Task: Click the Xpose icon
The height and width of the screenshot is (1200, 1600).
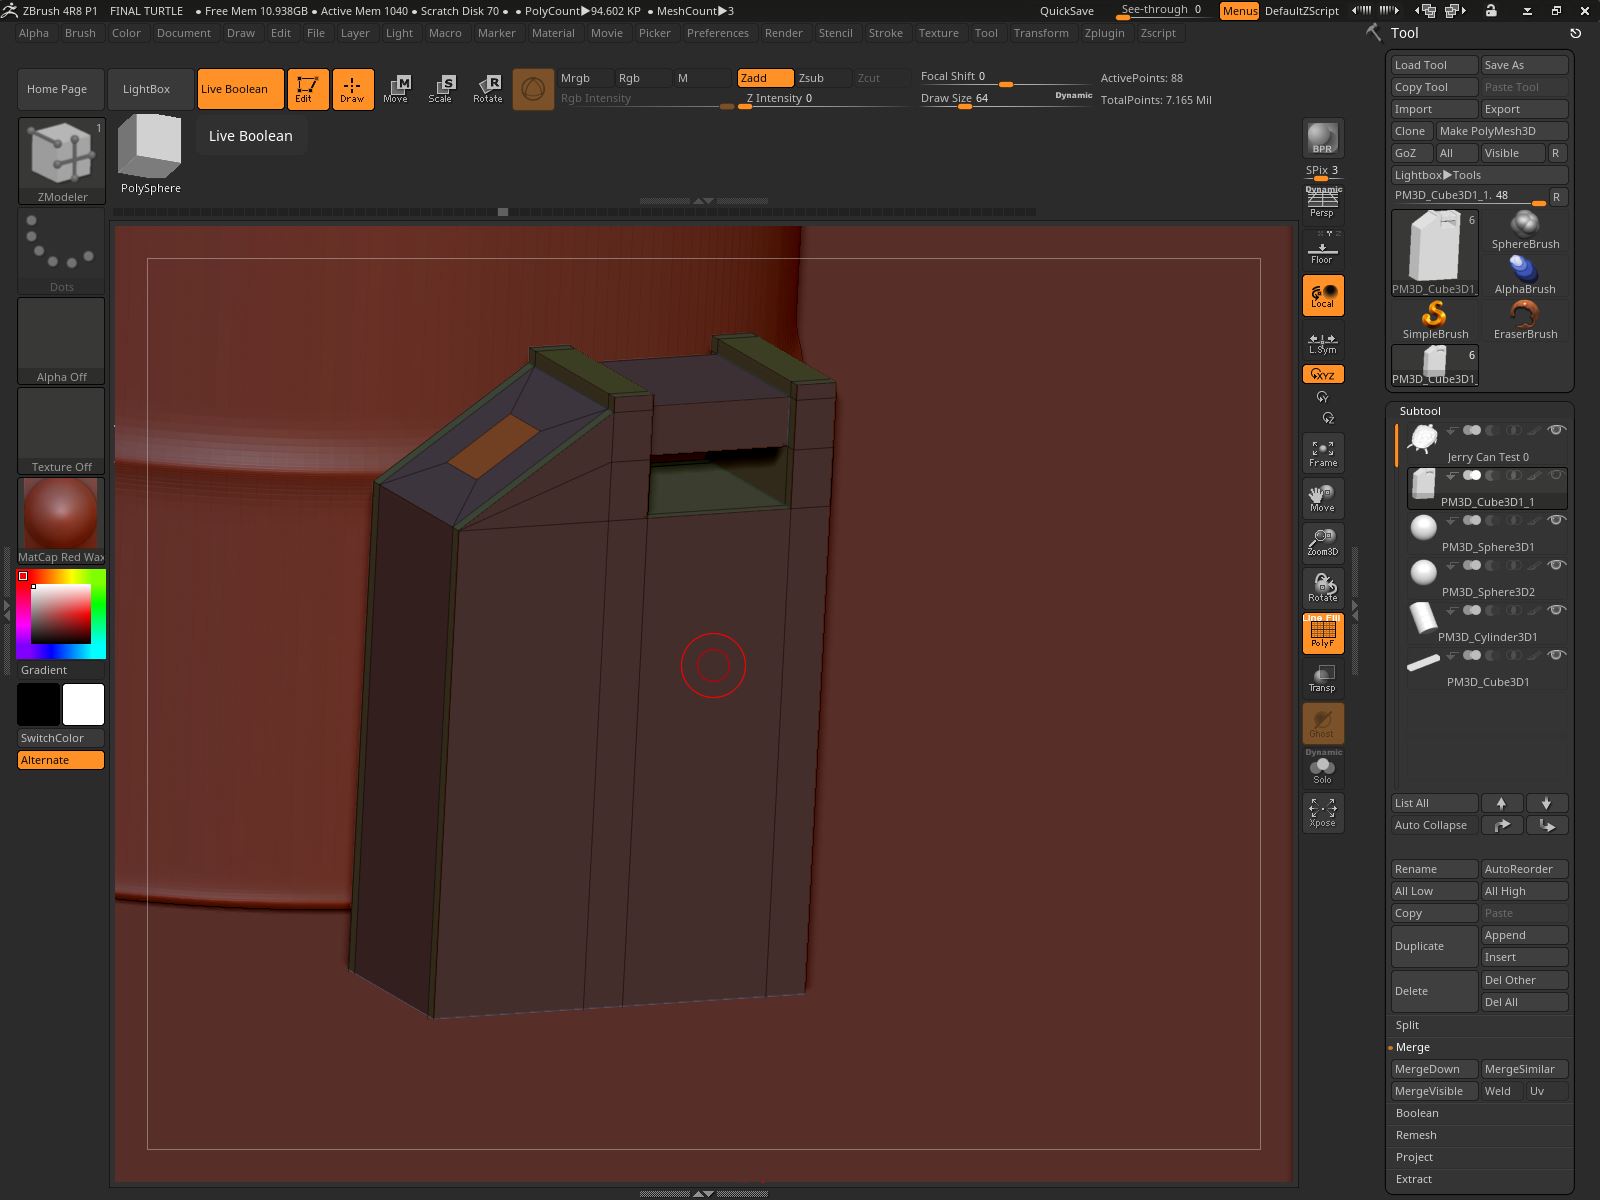Action: 1322,812
